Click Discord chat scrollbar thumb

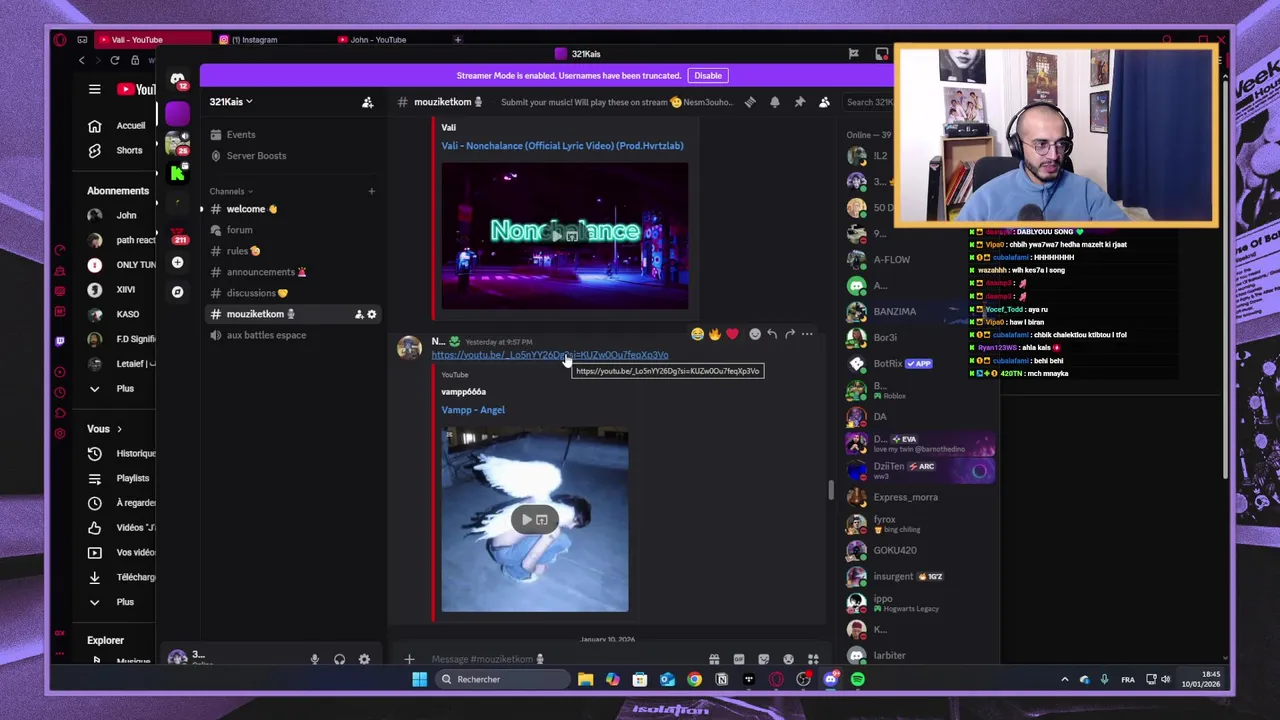tap(829, 490)
